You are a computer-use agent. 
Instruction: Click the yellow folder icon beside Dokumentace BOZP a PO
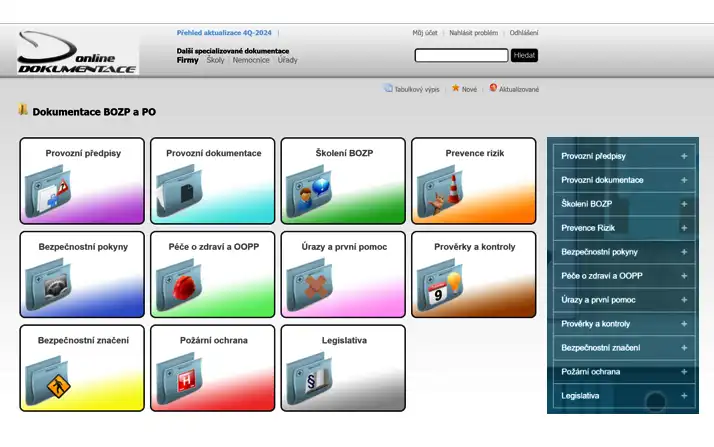click(x=23, y=110)
